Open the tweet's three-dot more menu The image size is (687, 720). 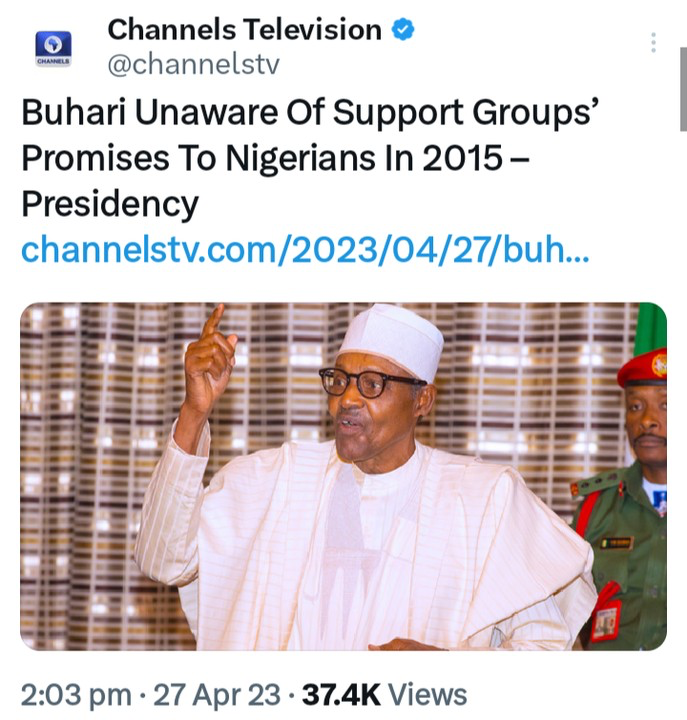[653, 43]
